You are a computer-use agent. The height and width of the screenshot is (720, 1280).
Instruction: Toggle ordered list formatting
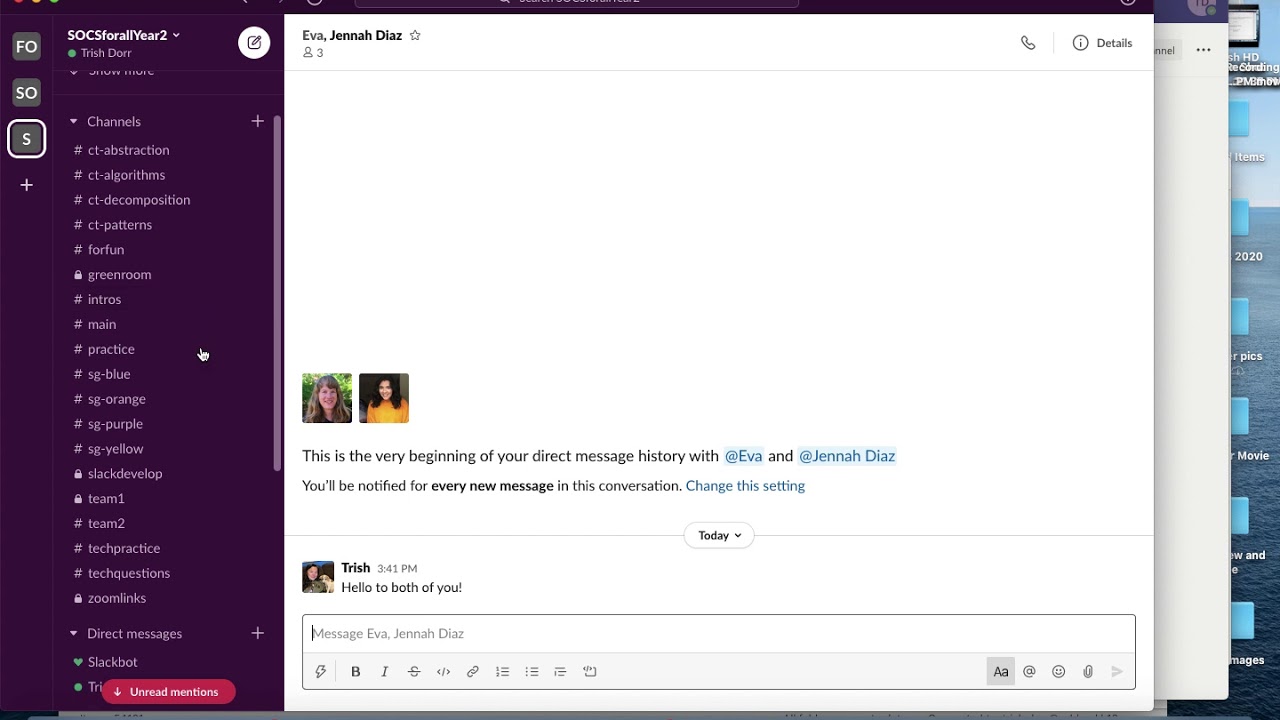point(502,672)
